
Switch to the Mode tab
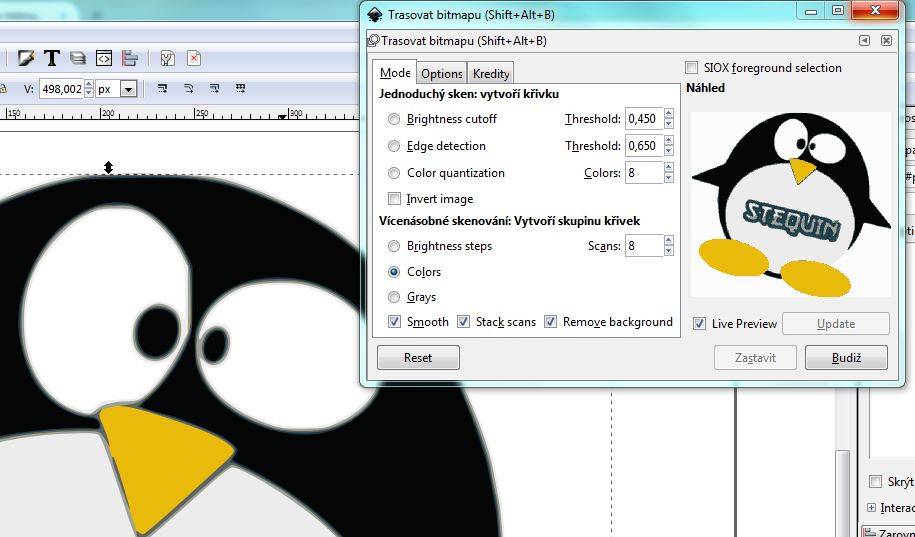(394, 73)
